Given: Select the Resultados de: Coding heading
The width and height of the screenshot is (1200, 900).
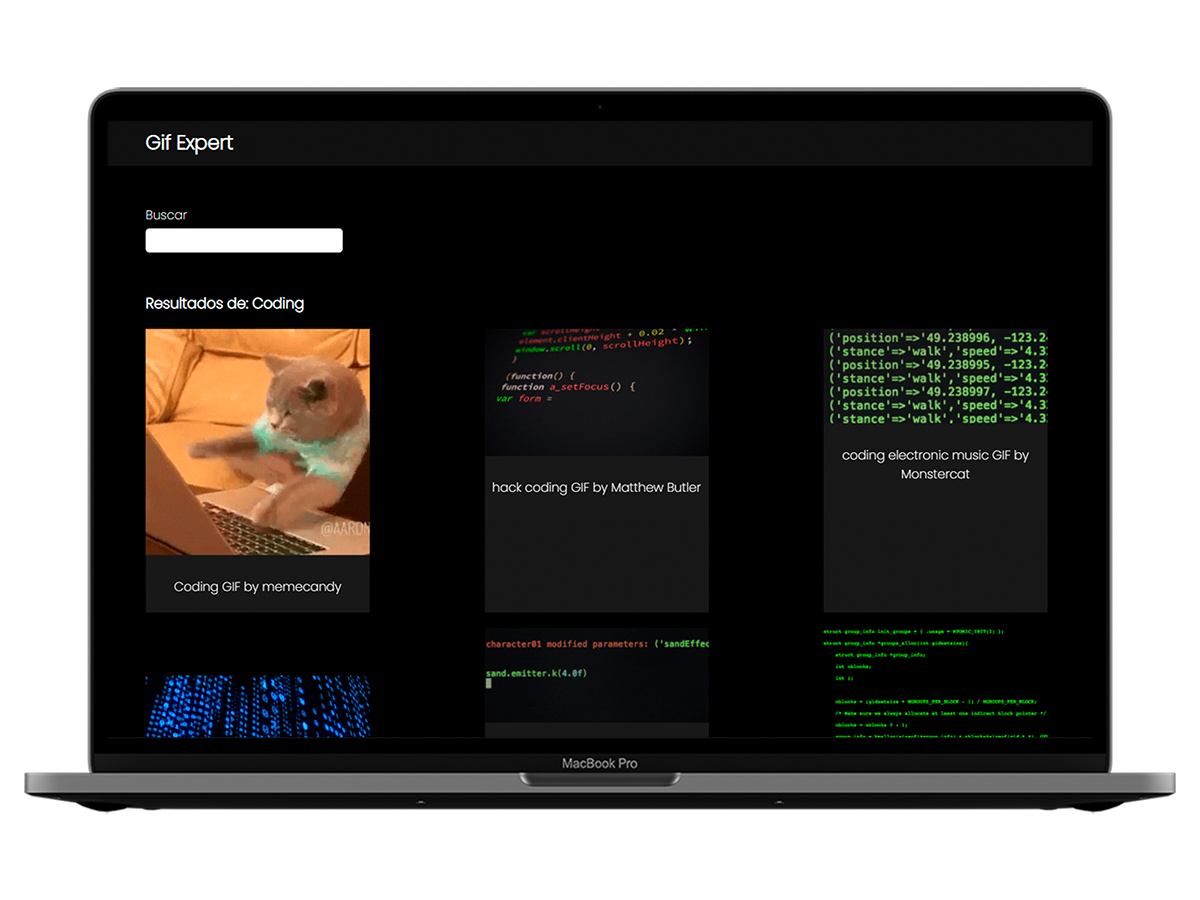Looking at the screenshot, I should pyautogui.click(x=225, y=303).
